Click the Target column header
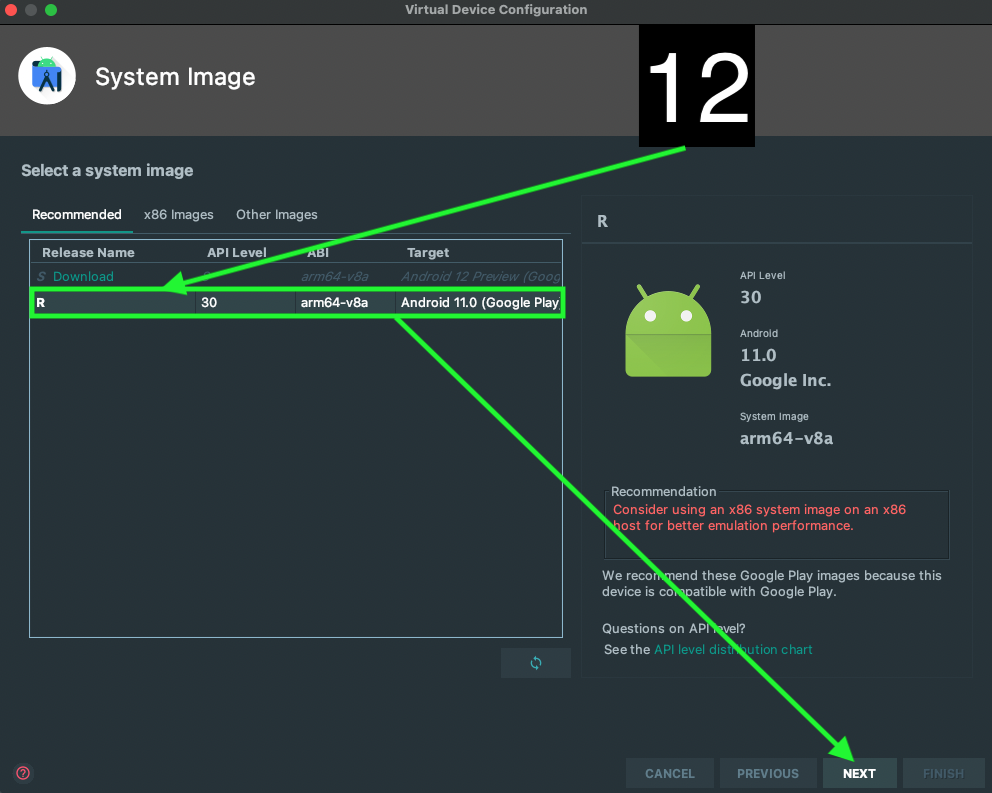Viewport: 992px width, 793px height. (x=428, y=253)
